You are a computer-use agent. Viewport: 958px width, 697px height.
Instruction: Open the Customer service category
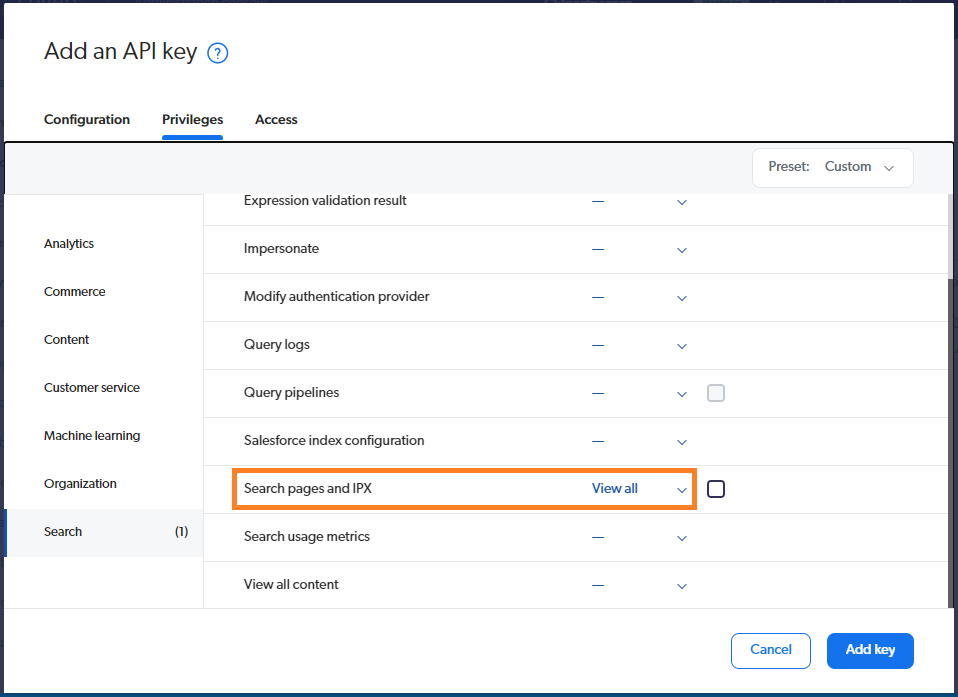(x=92, y=387)
